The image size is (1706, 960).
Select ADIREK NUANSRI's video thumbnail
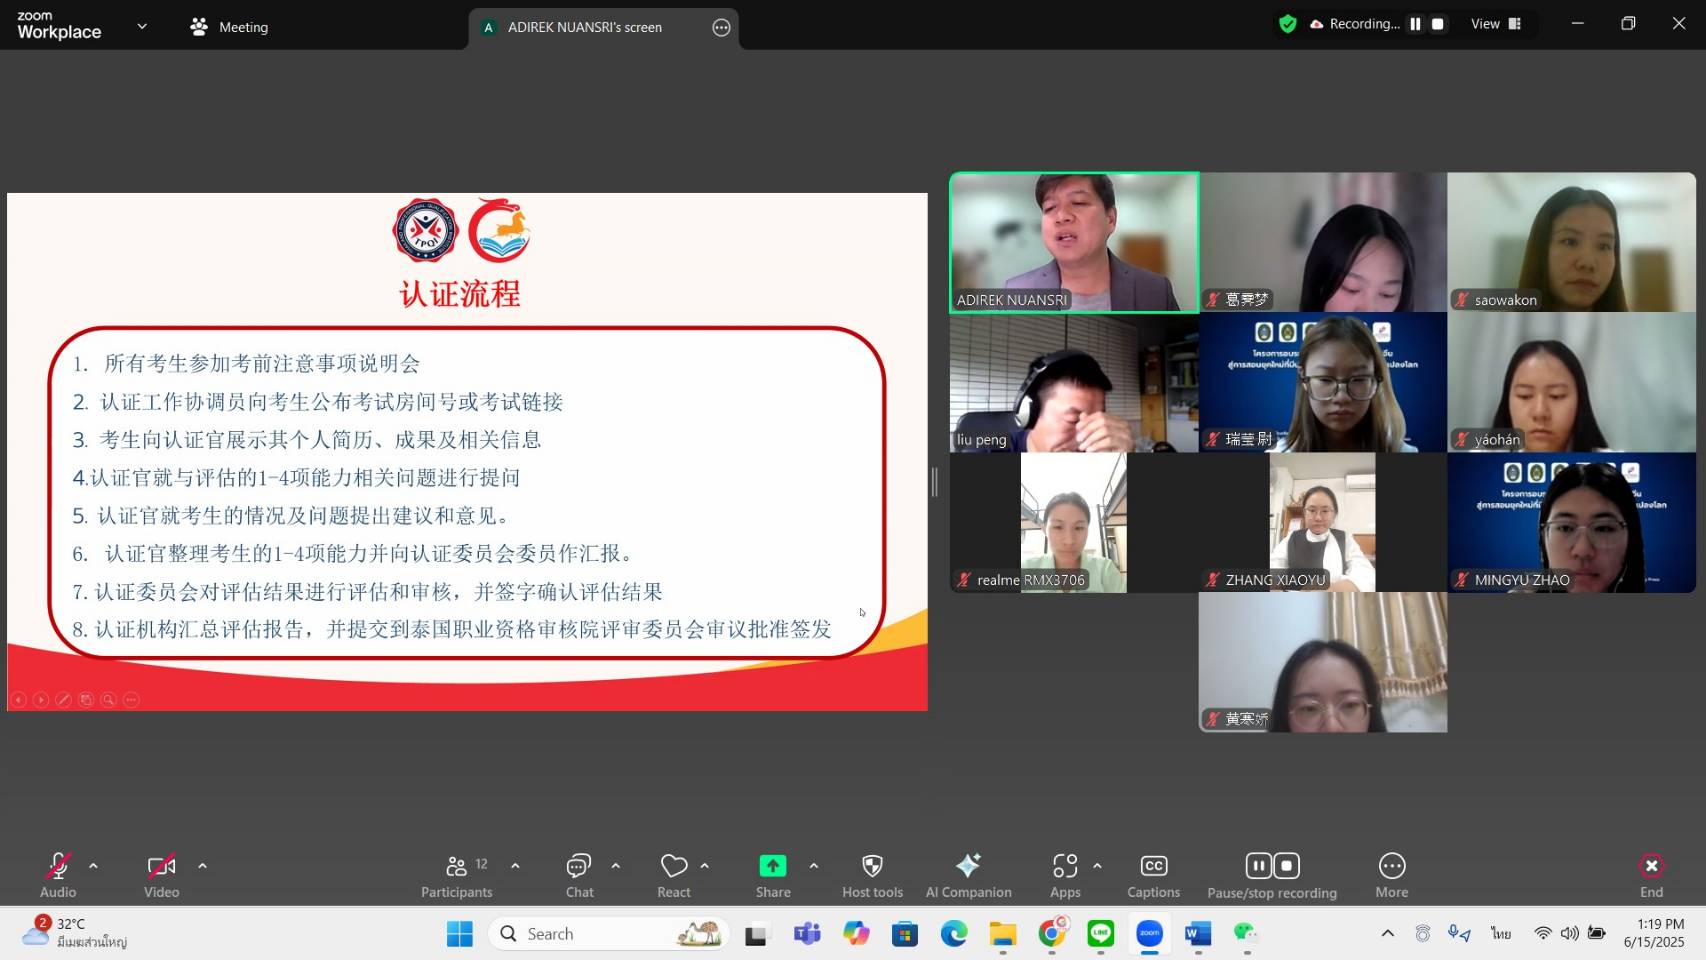click(1073, 242)
